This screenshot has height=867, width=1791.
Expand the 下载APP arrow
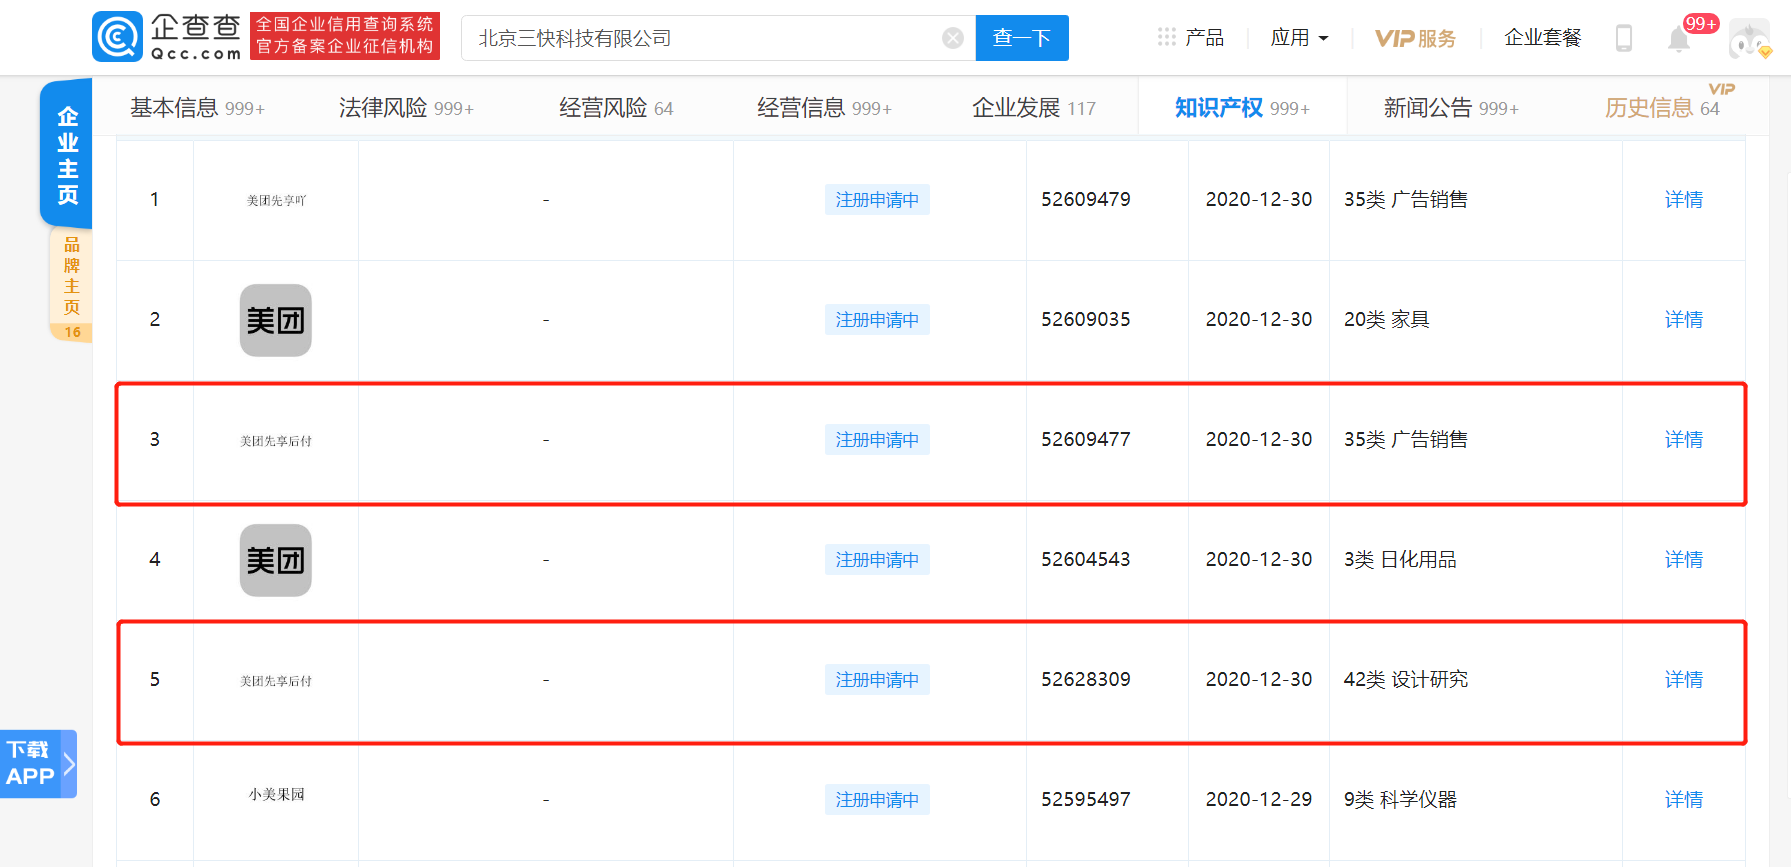point(69,764)
